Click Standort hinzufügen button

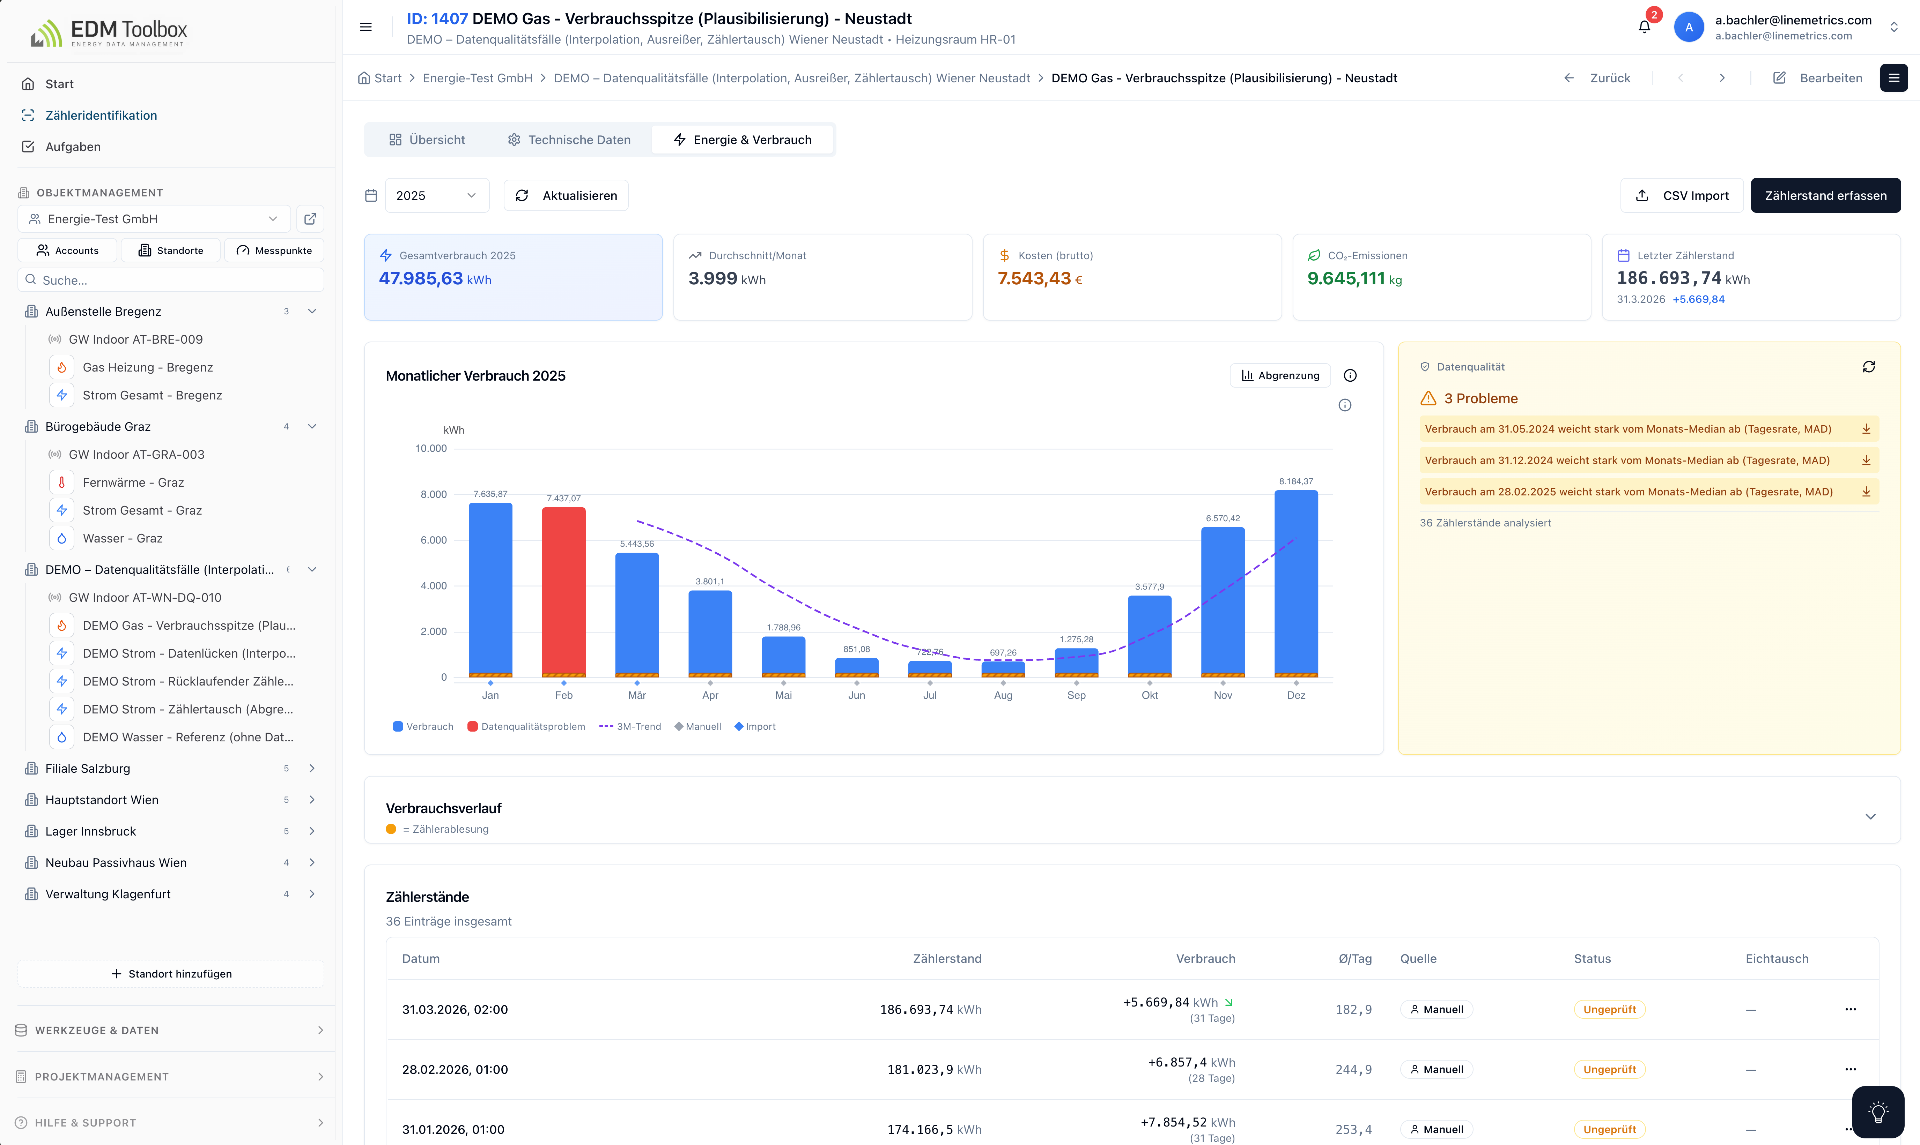171,974
